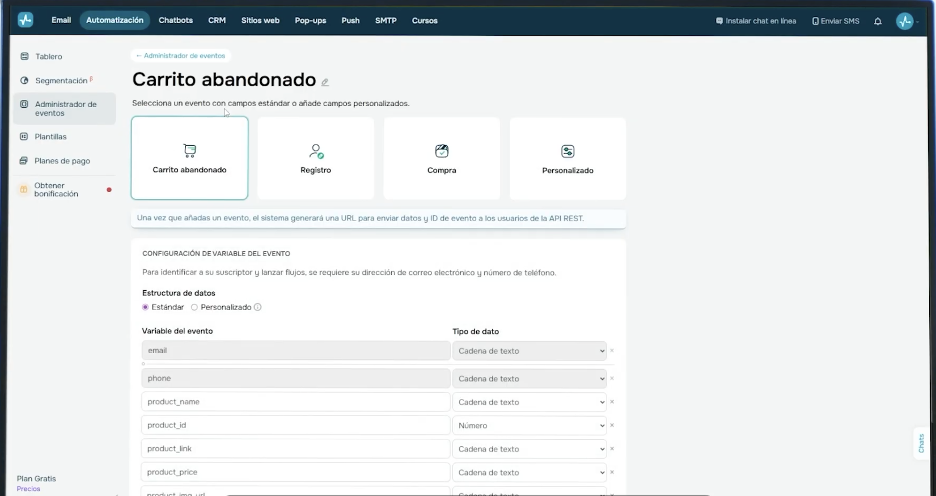
Task: Open the Sitios web top menu
Action: 260,20
